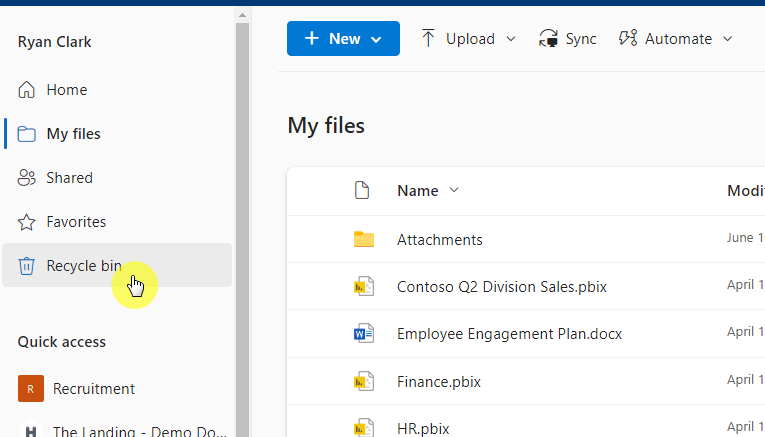Click the file type column header icon
Viewport: 765px width, 437px height.
[362, 190]
